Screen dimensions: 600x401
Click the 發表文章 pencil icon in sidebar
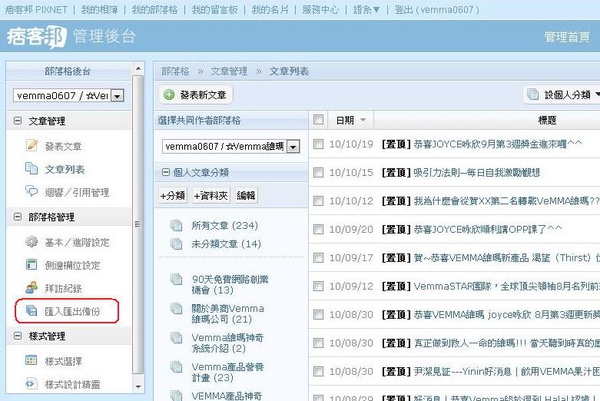pos(32,145)
